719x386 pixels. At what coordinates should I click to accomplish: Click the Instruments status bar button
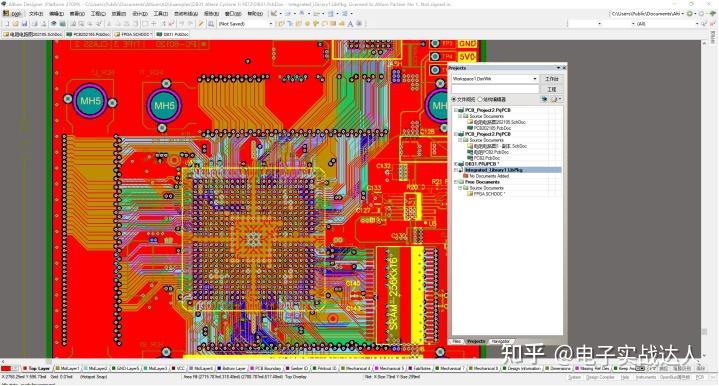pos(646,377)
